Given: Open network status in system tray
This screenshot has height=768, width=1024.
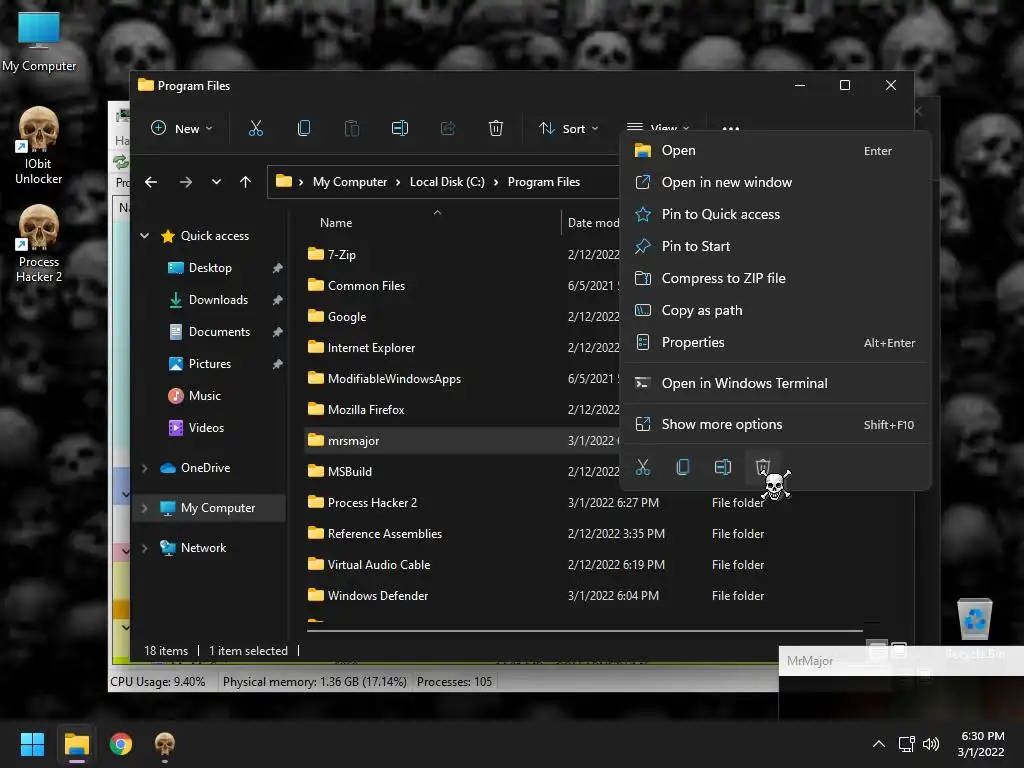Looking at the screenshot, I should (x=906, y=744).
